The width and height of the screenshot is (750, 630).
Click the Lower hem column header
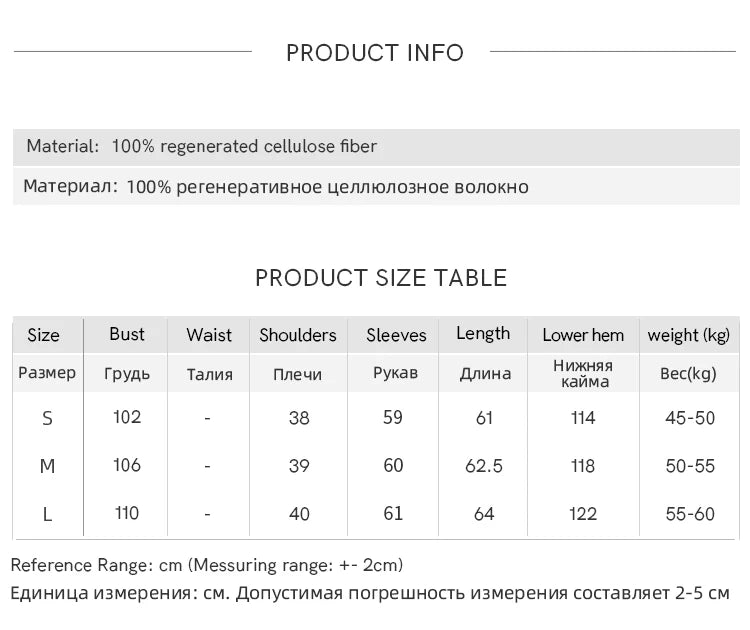coord(583,335)
